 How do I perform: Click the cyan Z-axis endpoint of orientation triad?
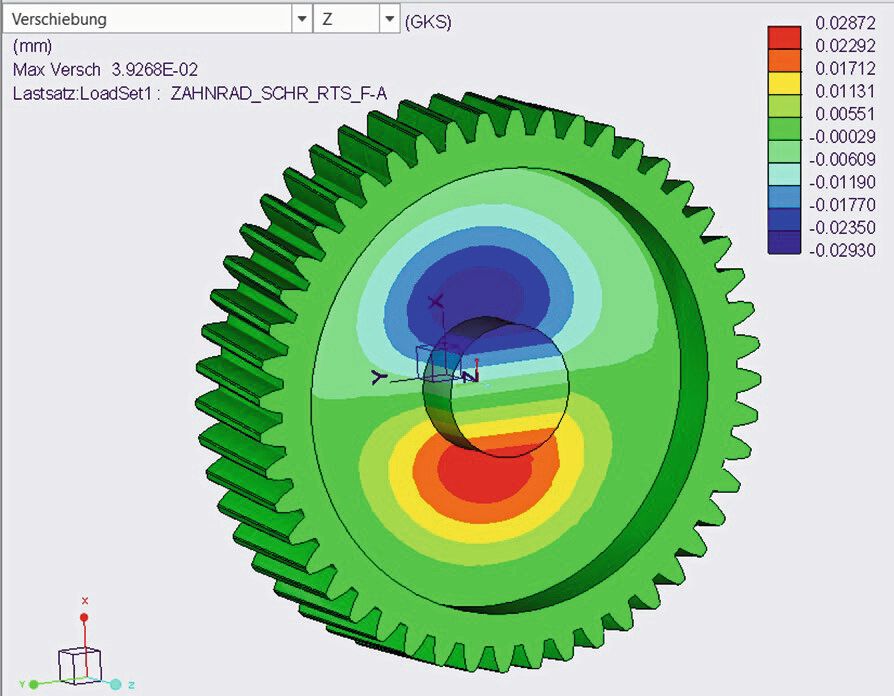click(116, 684)
